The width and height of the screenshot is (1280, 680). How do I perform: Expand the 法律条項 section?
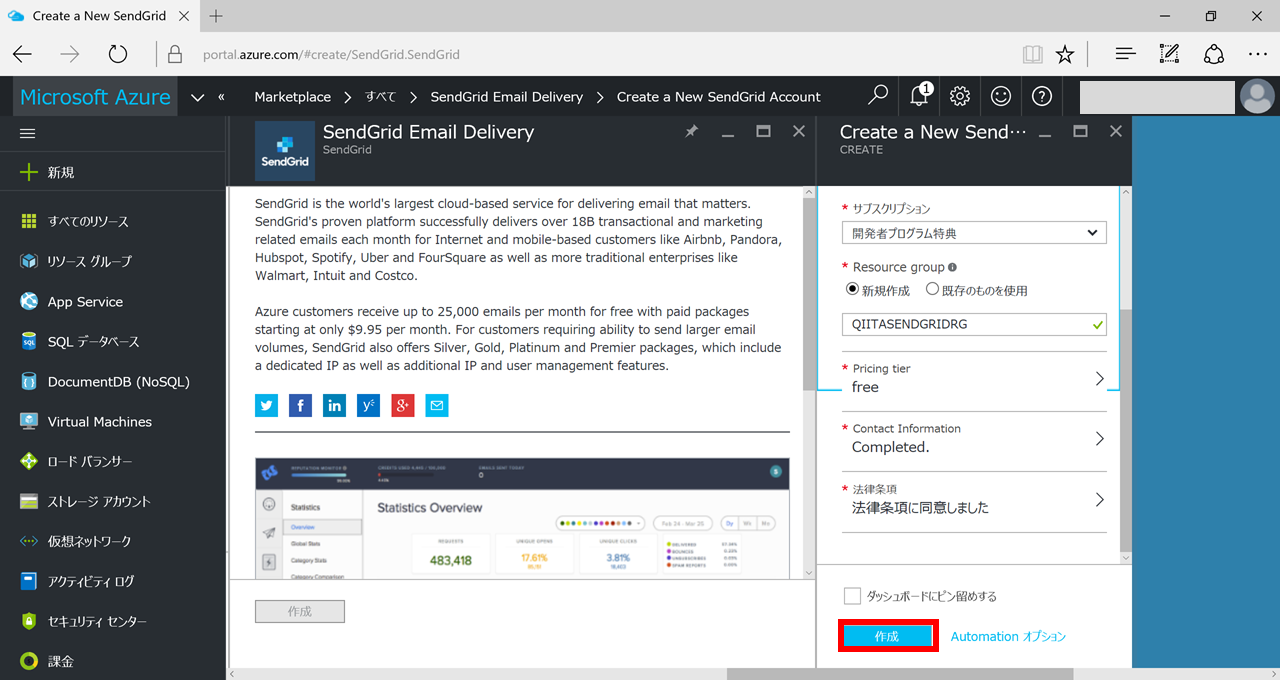click(974, 499)
